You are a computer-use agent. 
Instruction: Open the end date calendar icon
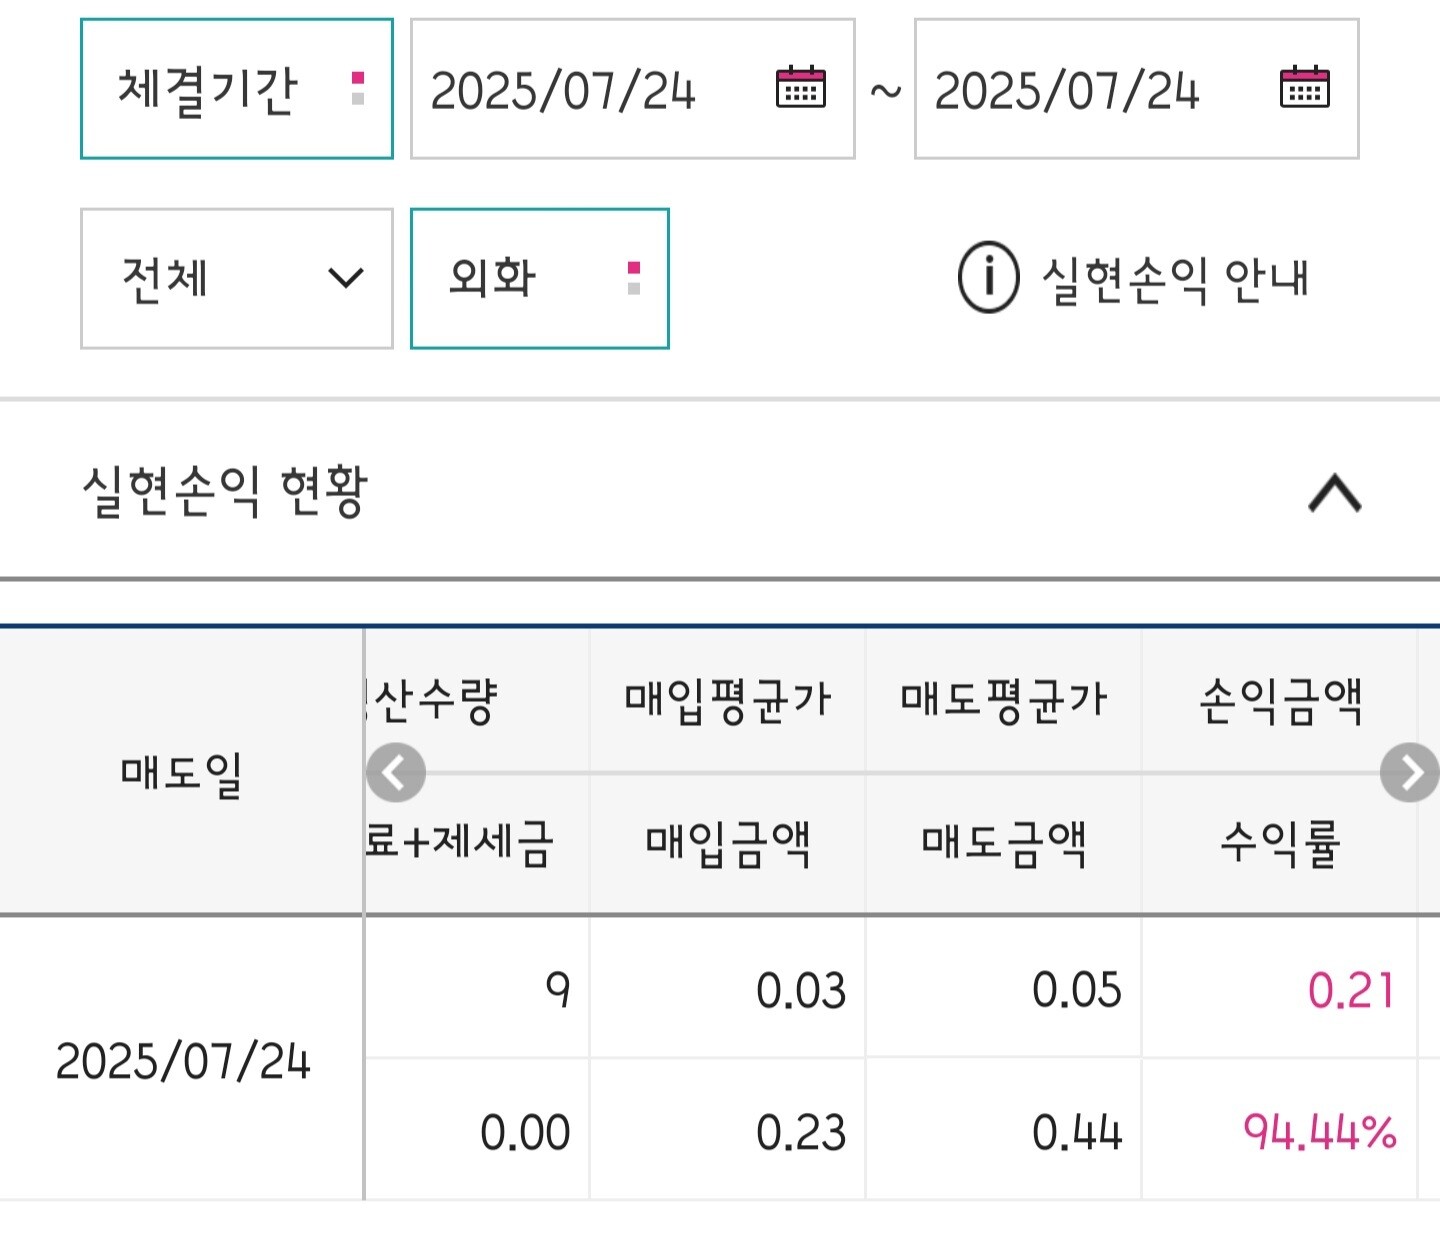(1304, 88)
